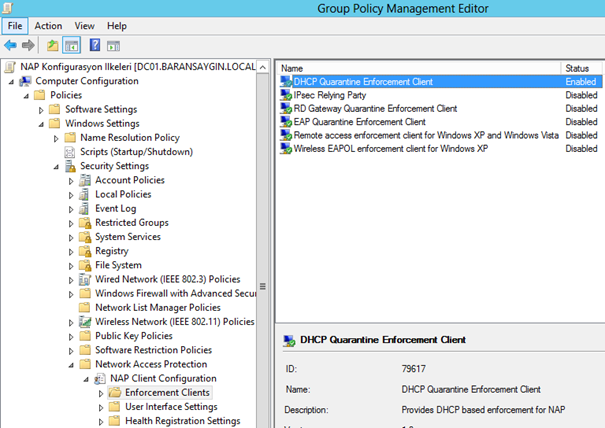Click the Scripts (Startup/Shutdown) icon
This screenshot has width=605, height=428.
pos(70,152)
